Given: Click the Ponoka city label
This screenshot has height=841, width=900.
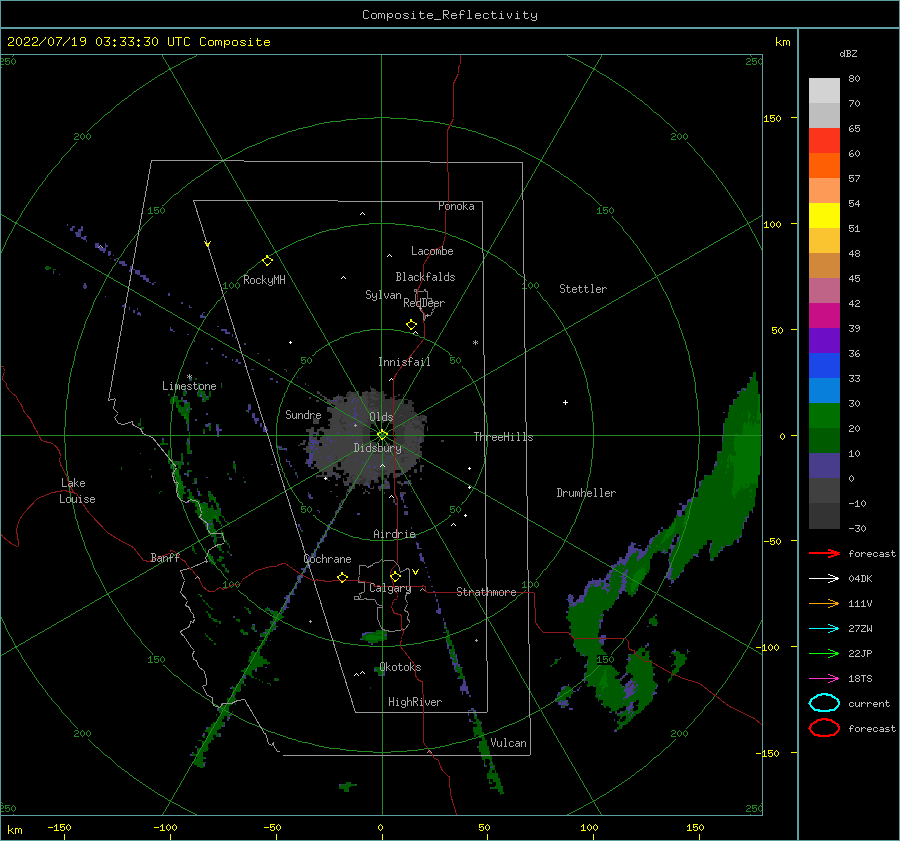Looking at the screenshot, I should 456,206.
